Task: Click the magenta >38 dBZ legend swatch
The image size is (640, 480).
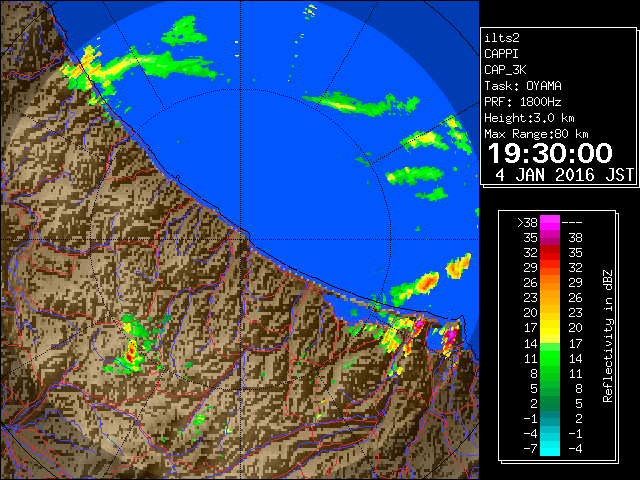Action: 550,222
